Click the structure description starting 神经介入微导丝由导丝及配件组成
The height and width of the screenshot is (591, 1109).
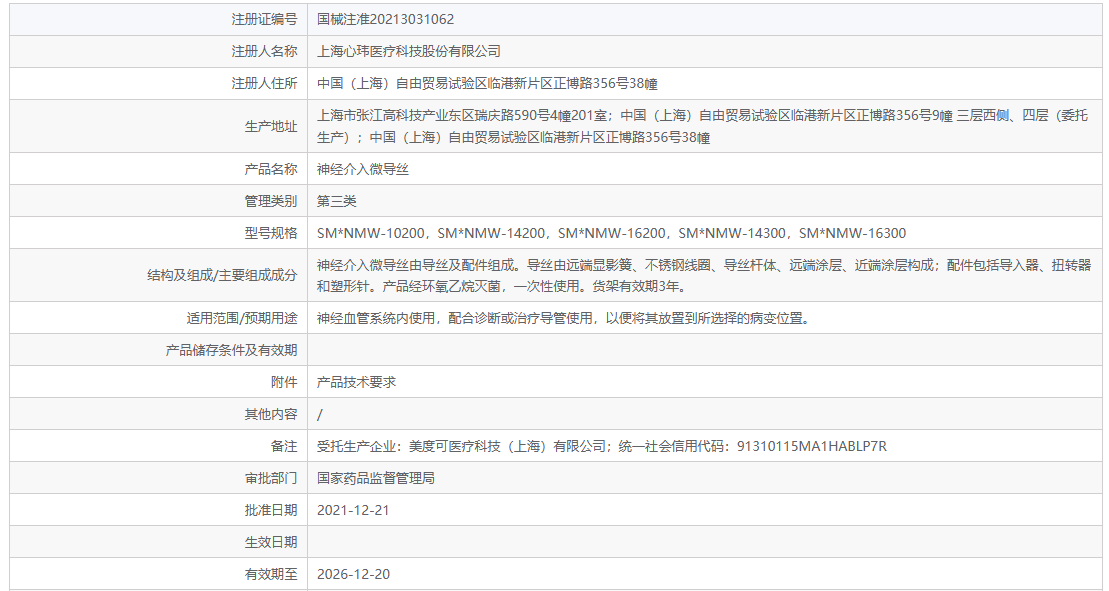(704, 276)
